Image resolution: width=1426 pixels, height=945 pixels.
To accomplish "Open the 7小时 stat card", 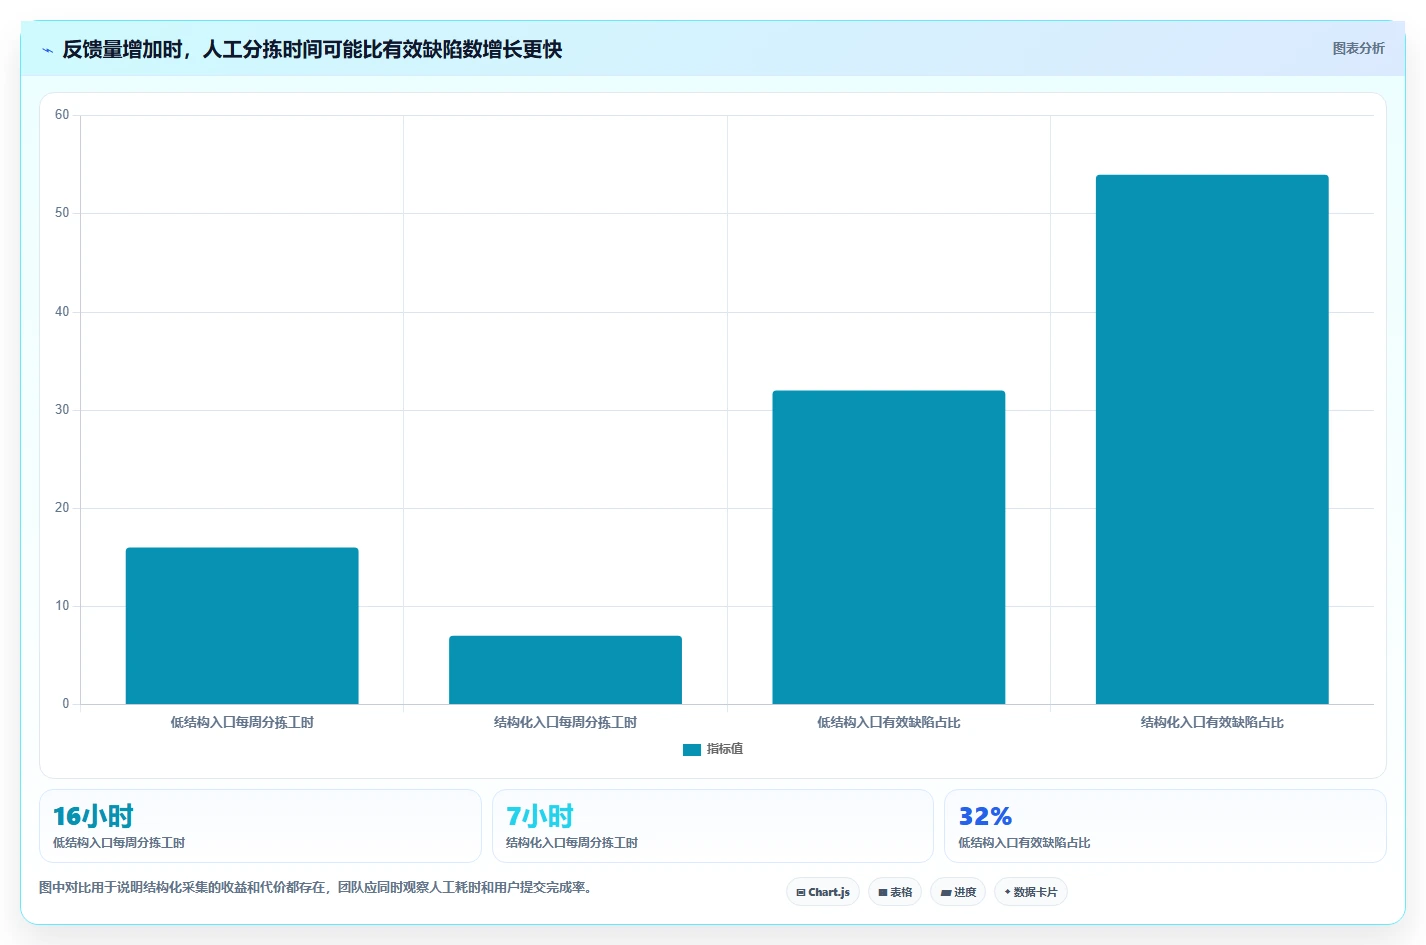I will (x=713, y=826).
